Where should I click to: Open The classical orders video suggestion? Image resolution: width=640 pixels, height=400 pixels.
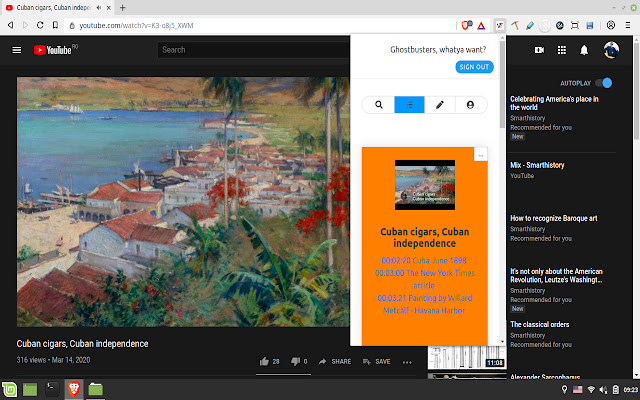click(540, 324)
